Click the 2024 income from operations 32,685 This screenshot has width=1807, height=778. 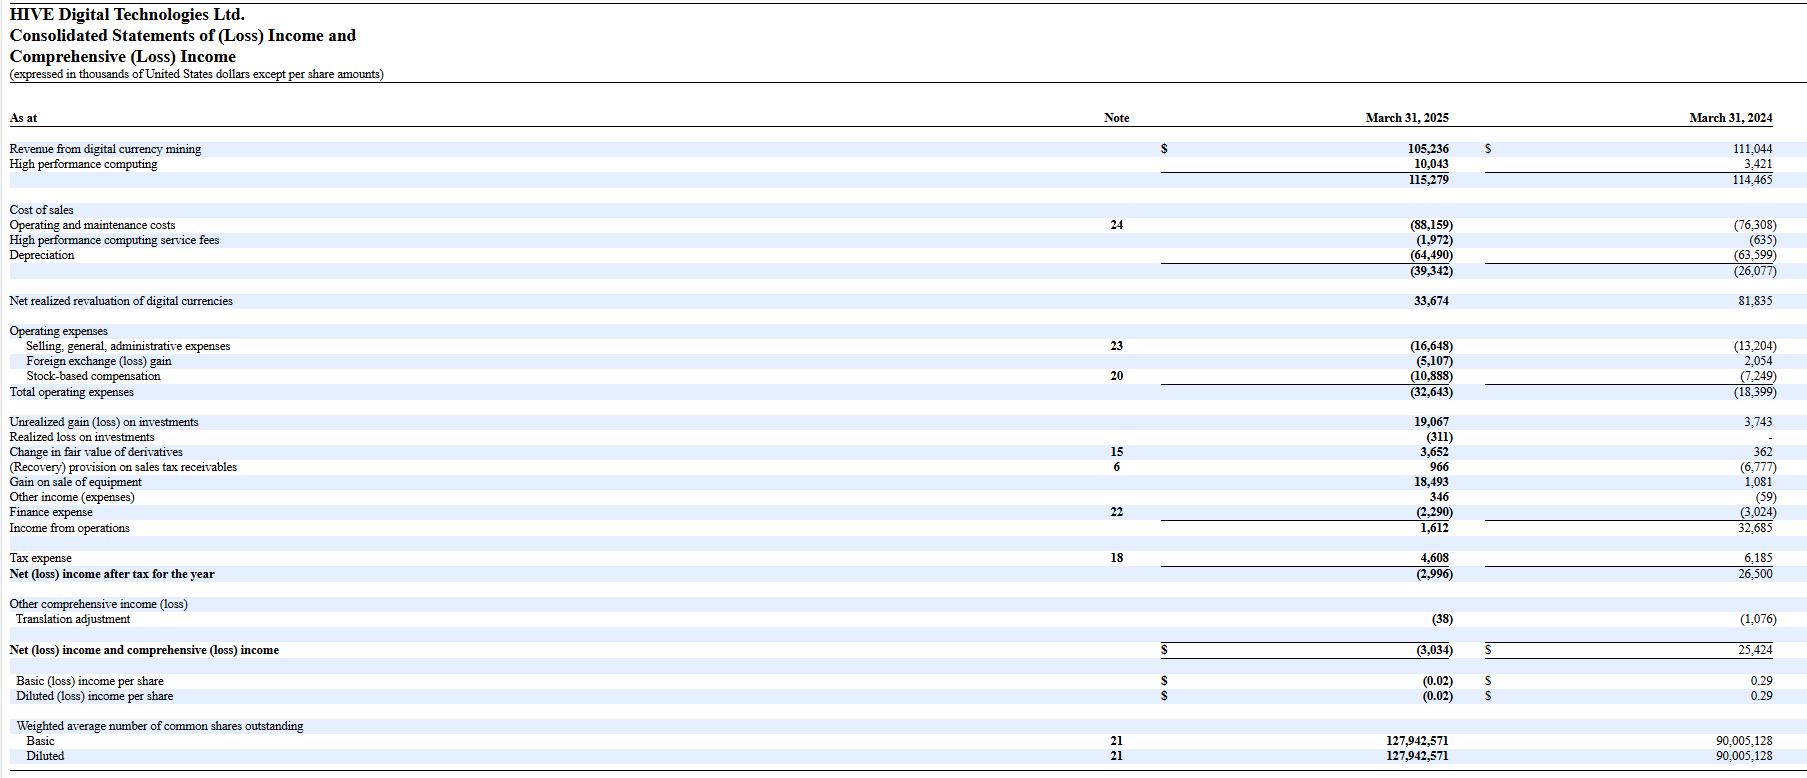point(1755,528)
